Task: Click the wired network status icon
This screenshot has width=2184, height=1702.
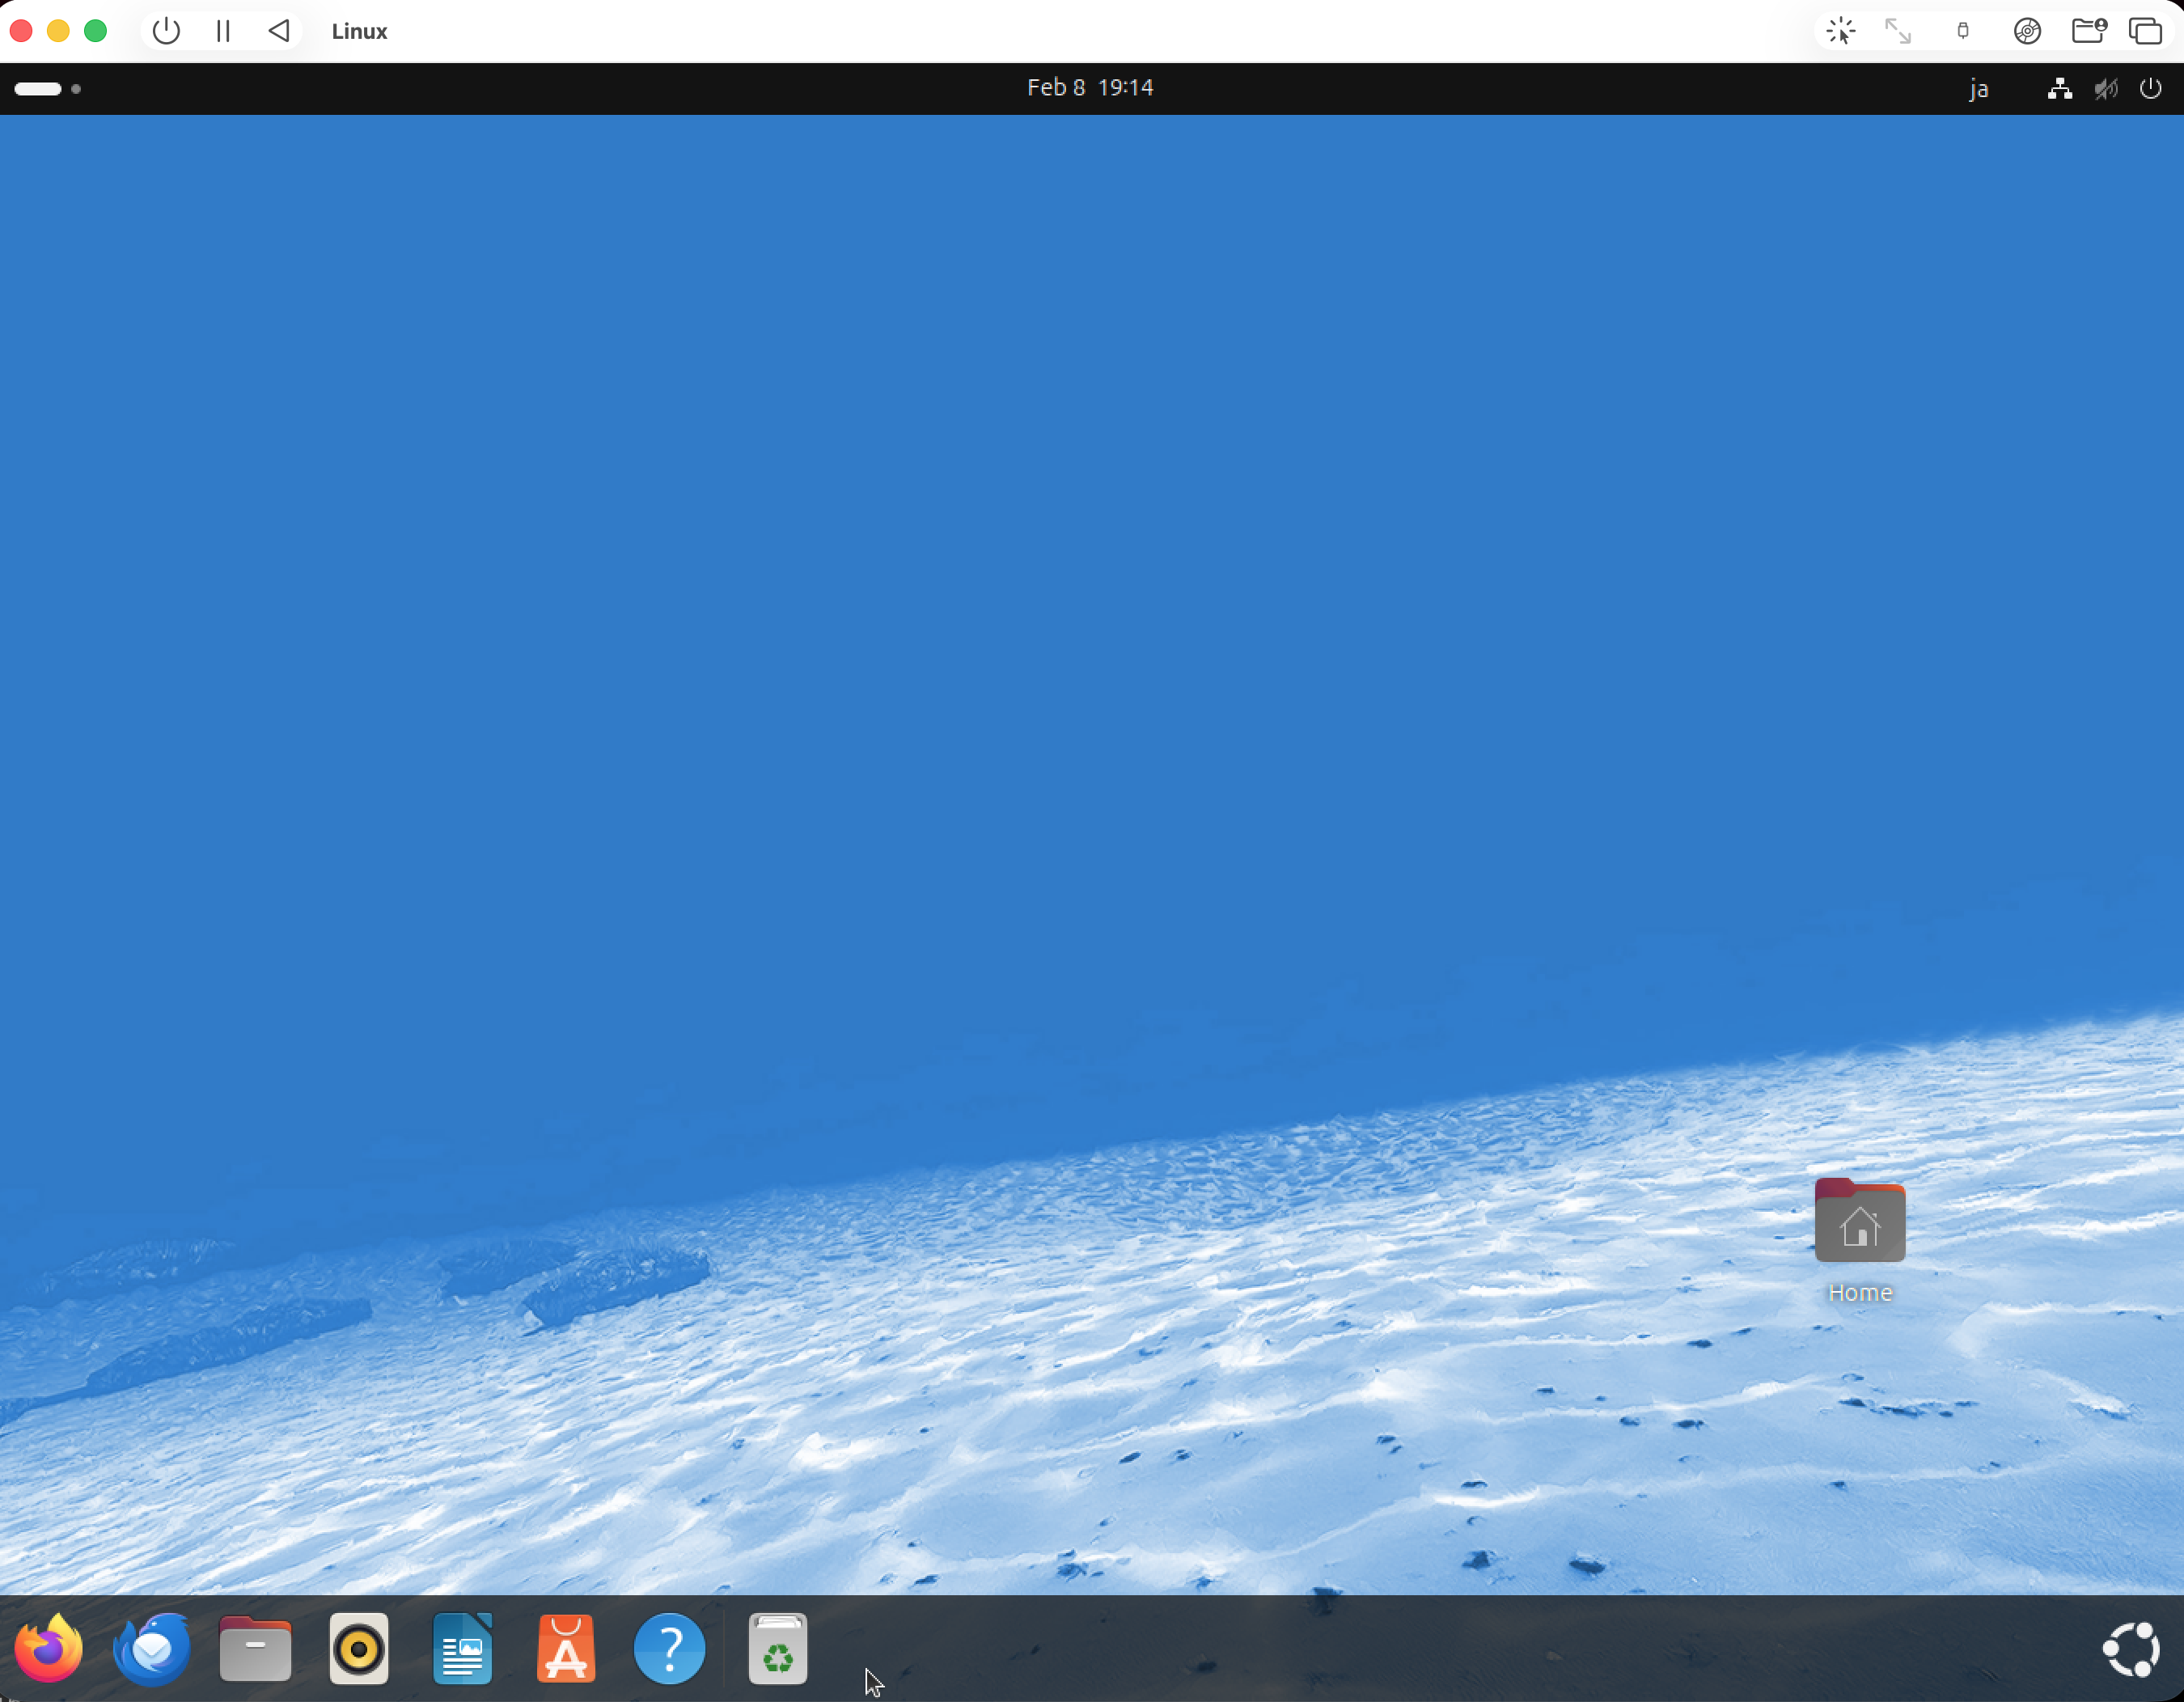Action: point(2058,89)
